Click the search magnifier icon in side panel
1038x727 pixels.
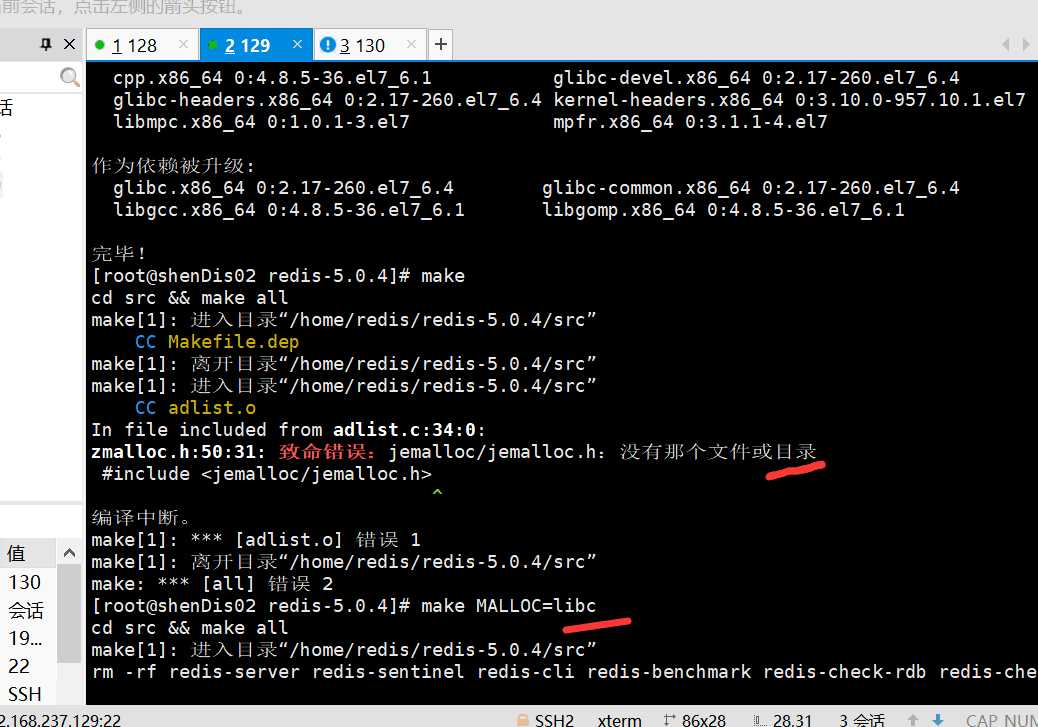70,77
